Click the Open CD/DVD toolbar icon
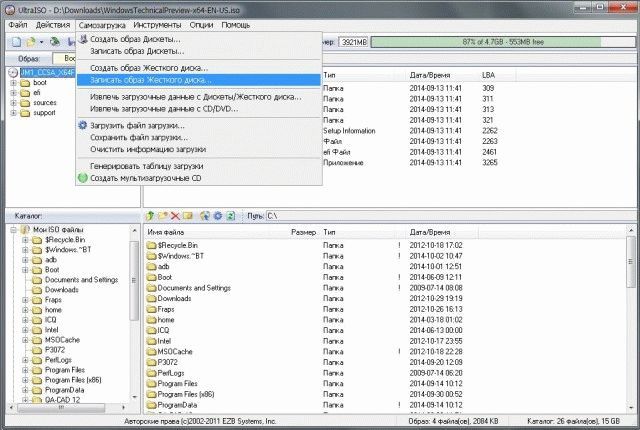 click(x=55, y=42)
